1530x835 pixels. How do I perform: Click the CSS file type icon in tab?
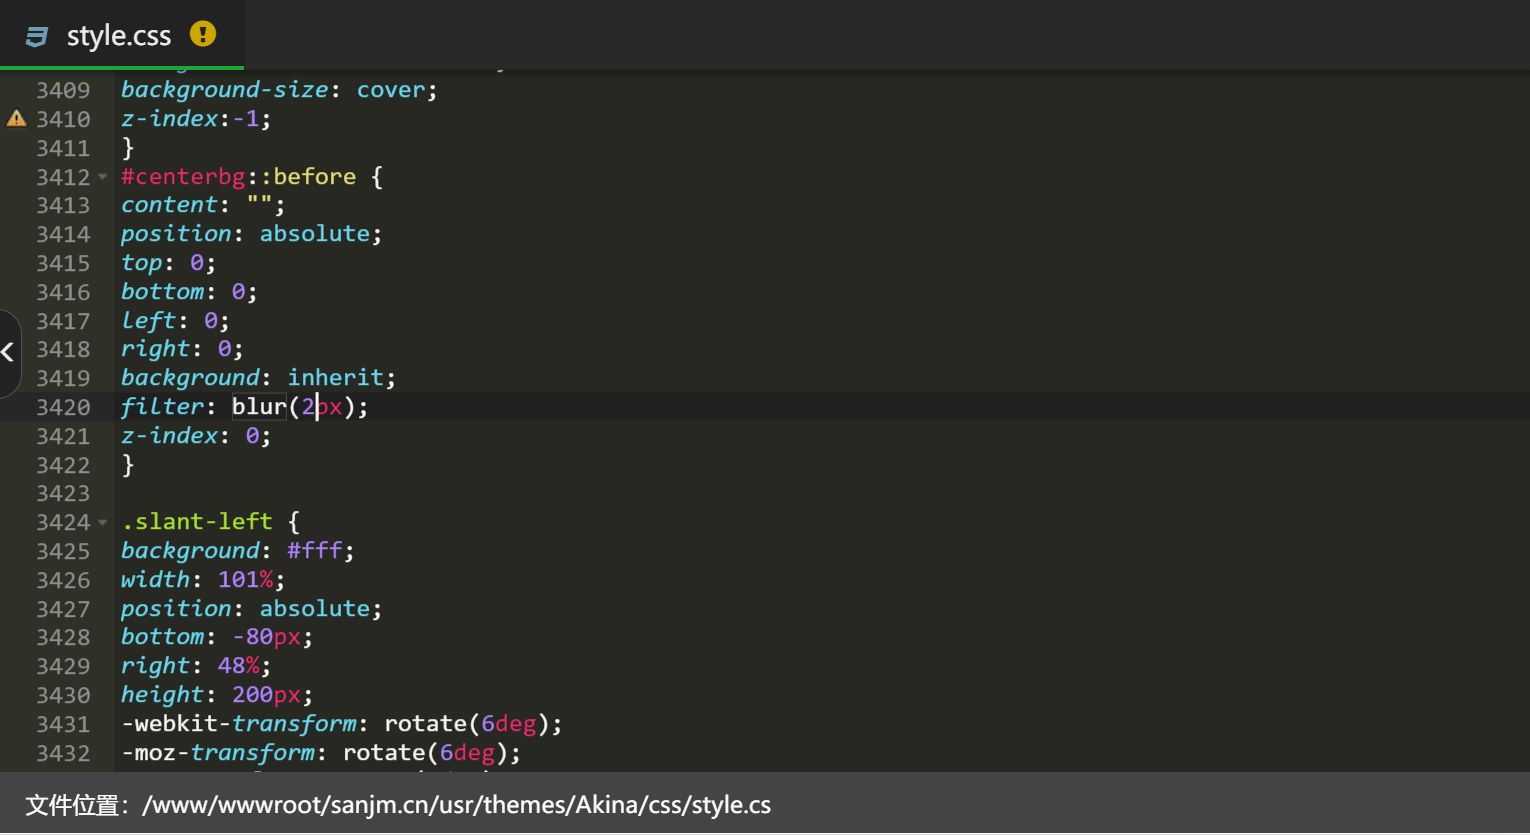pos(37,36)
